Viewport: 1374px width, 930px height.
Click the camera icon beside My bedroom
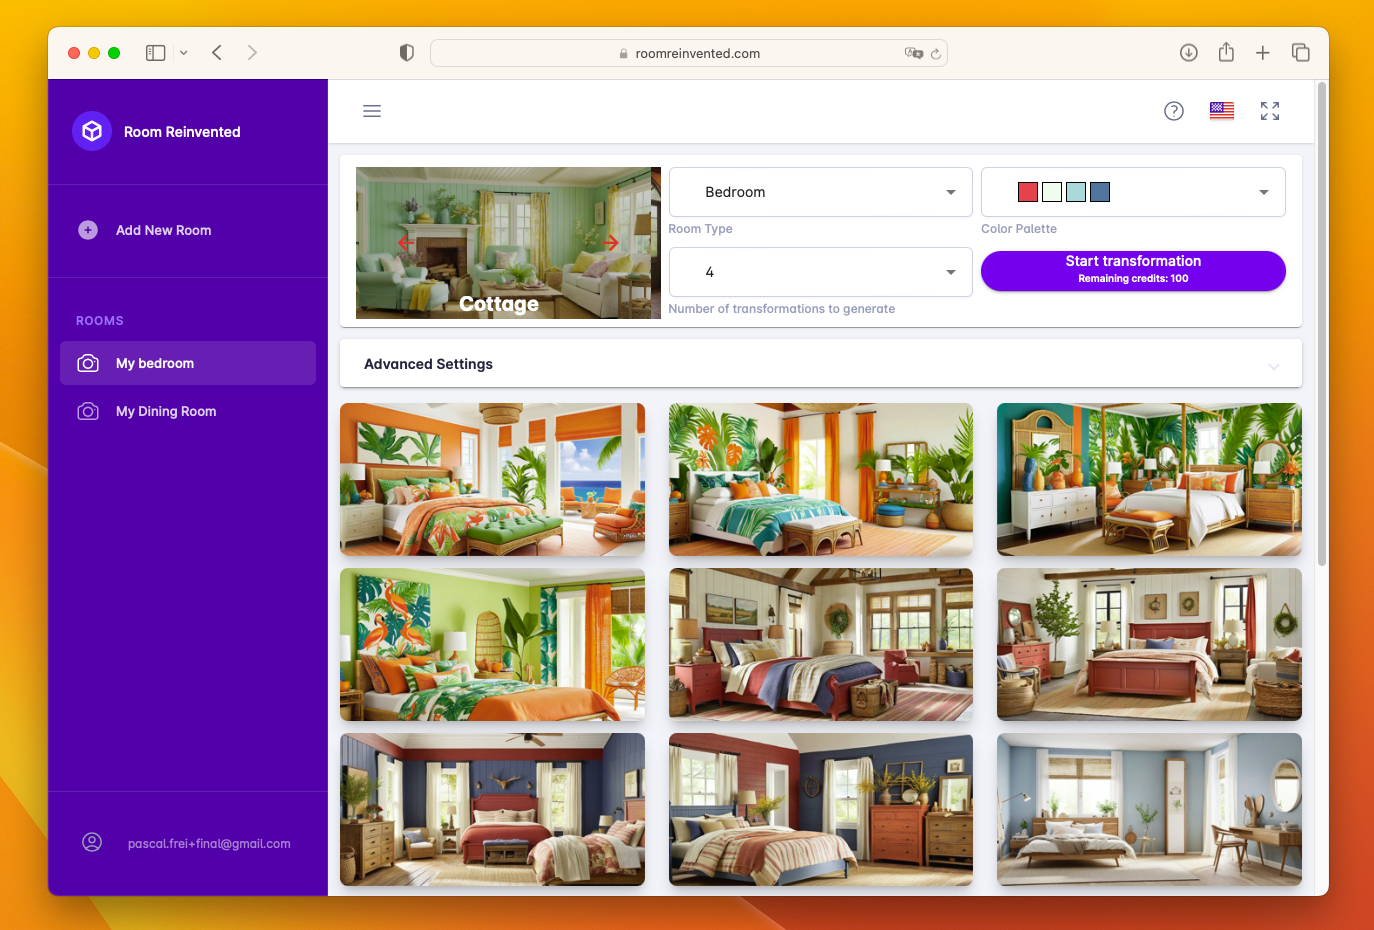(88, 363)
